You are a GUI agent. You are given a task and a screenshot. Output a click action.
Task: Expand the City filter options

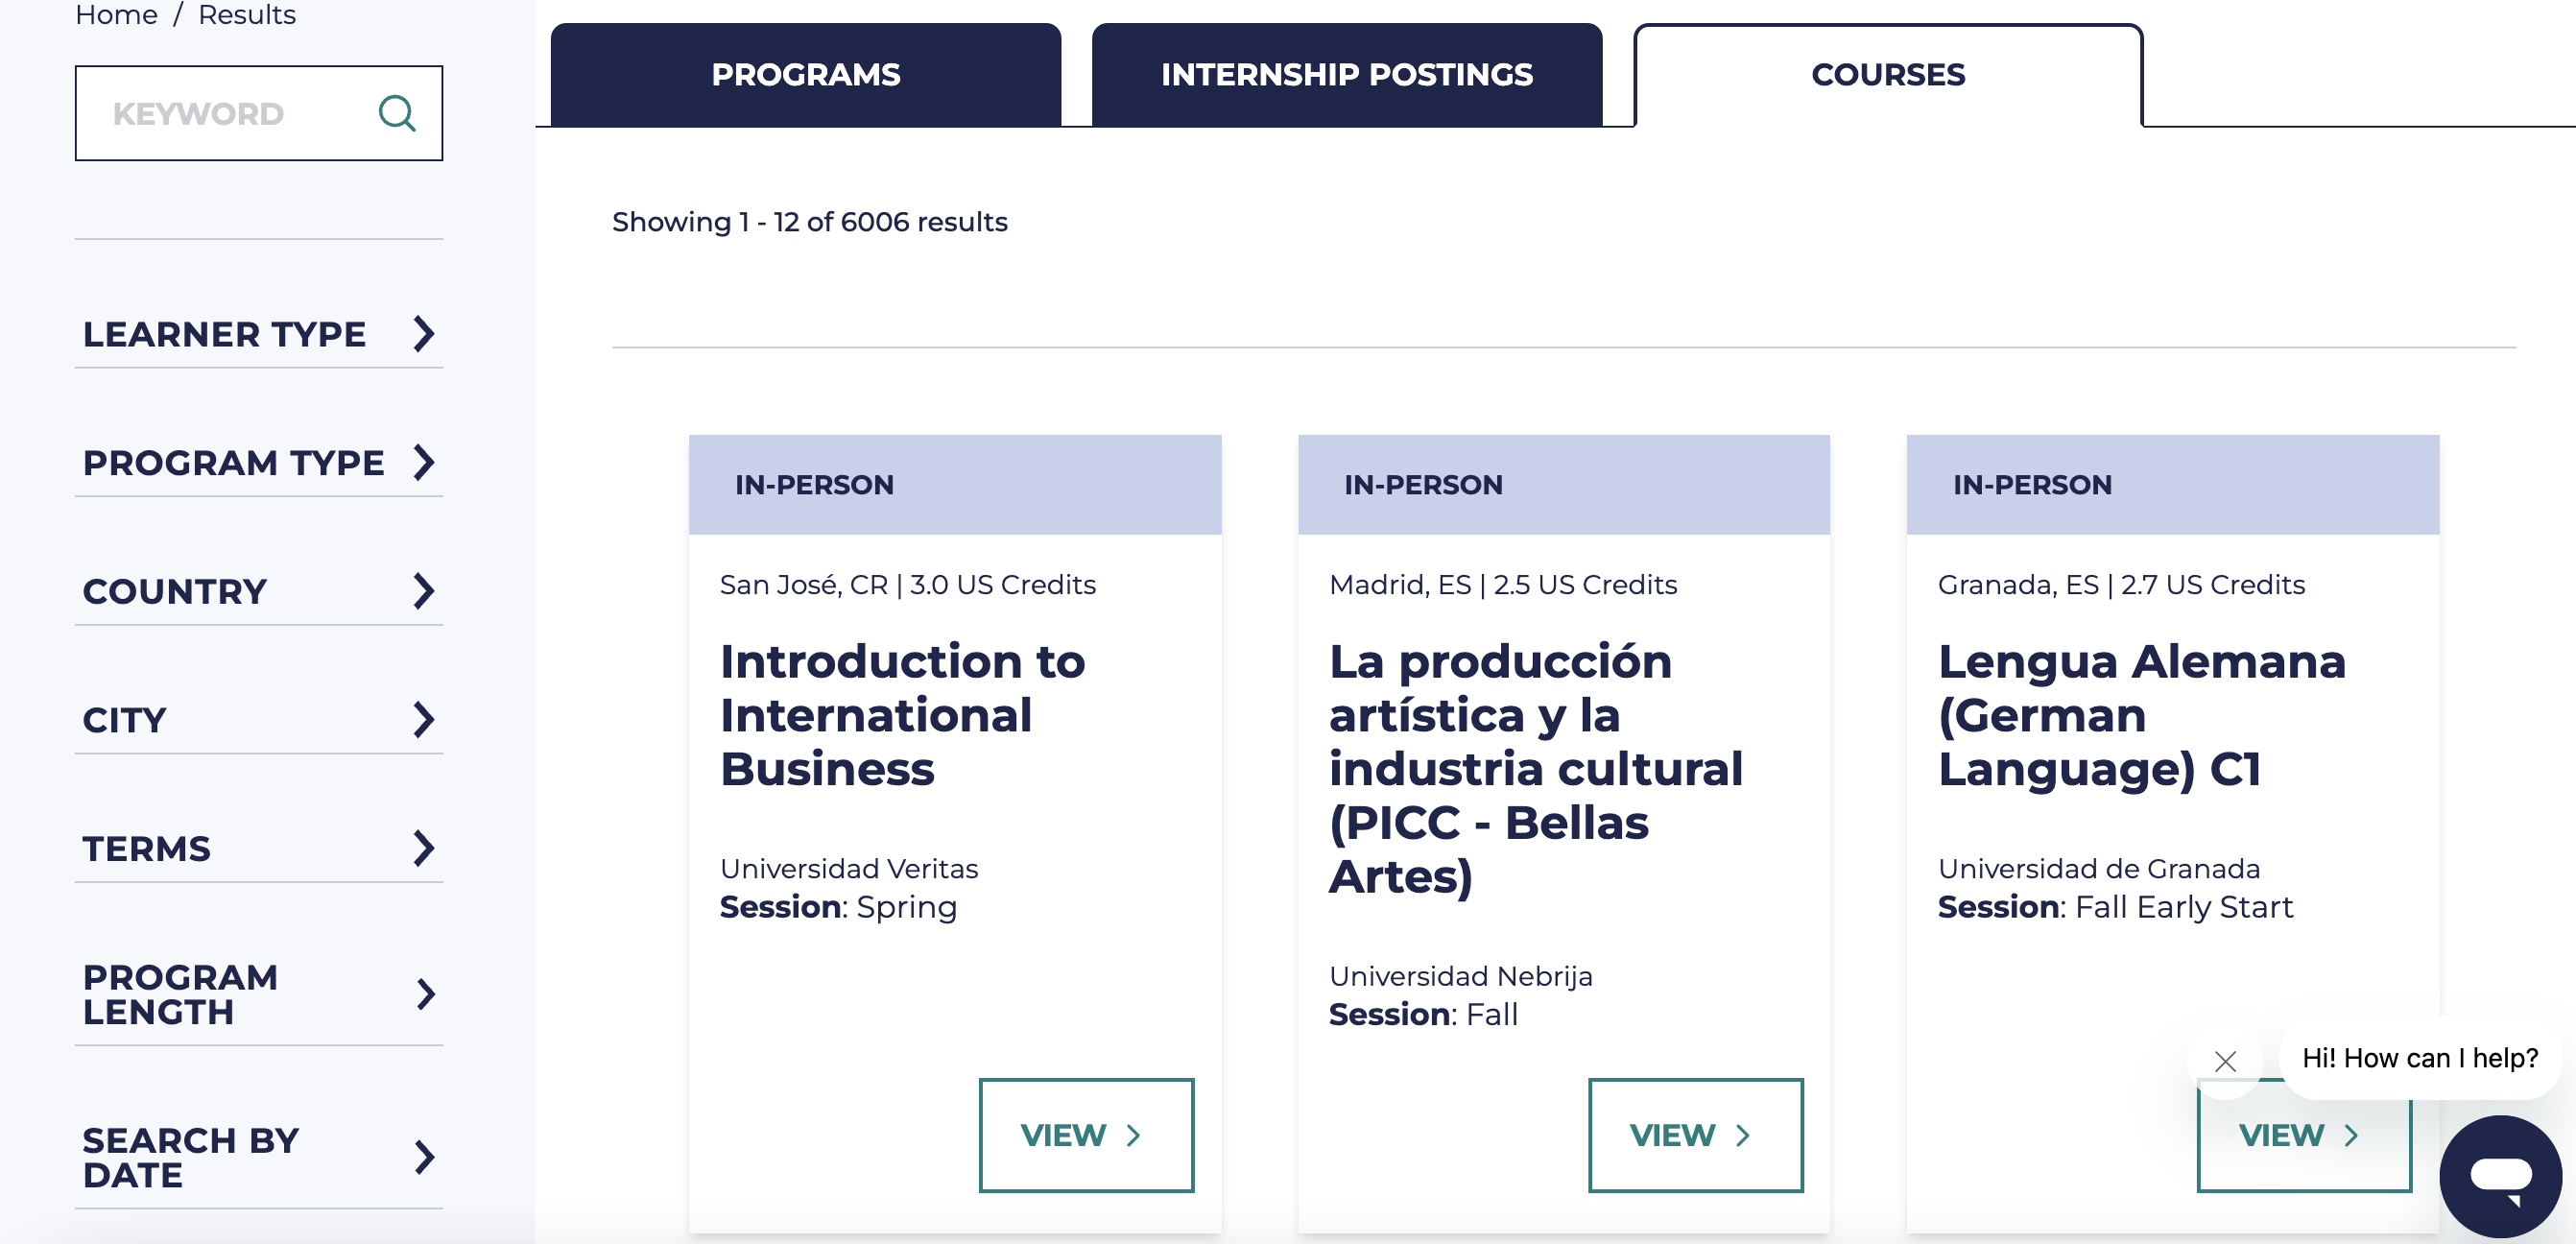click(258, 719)
